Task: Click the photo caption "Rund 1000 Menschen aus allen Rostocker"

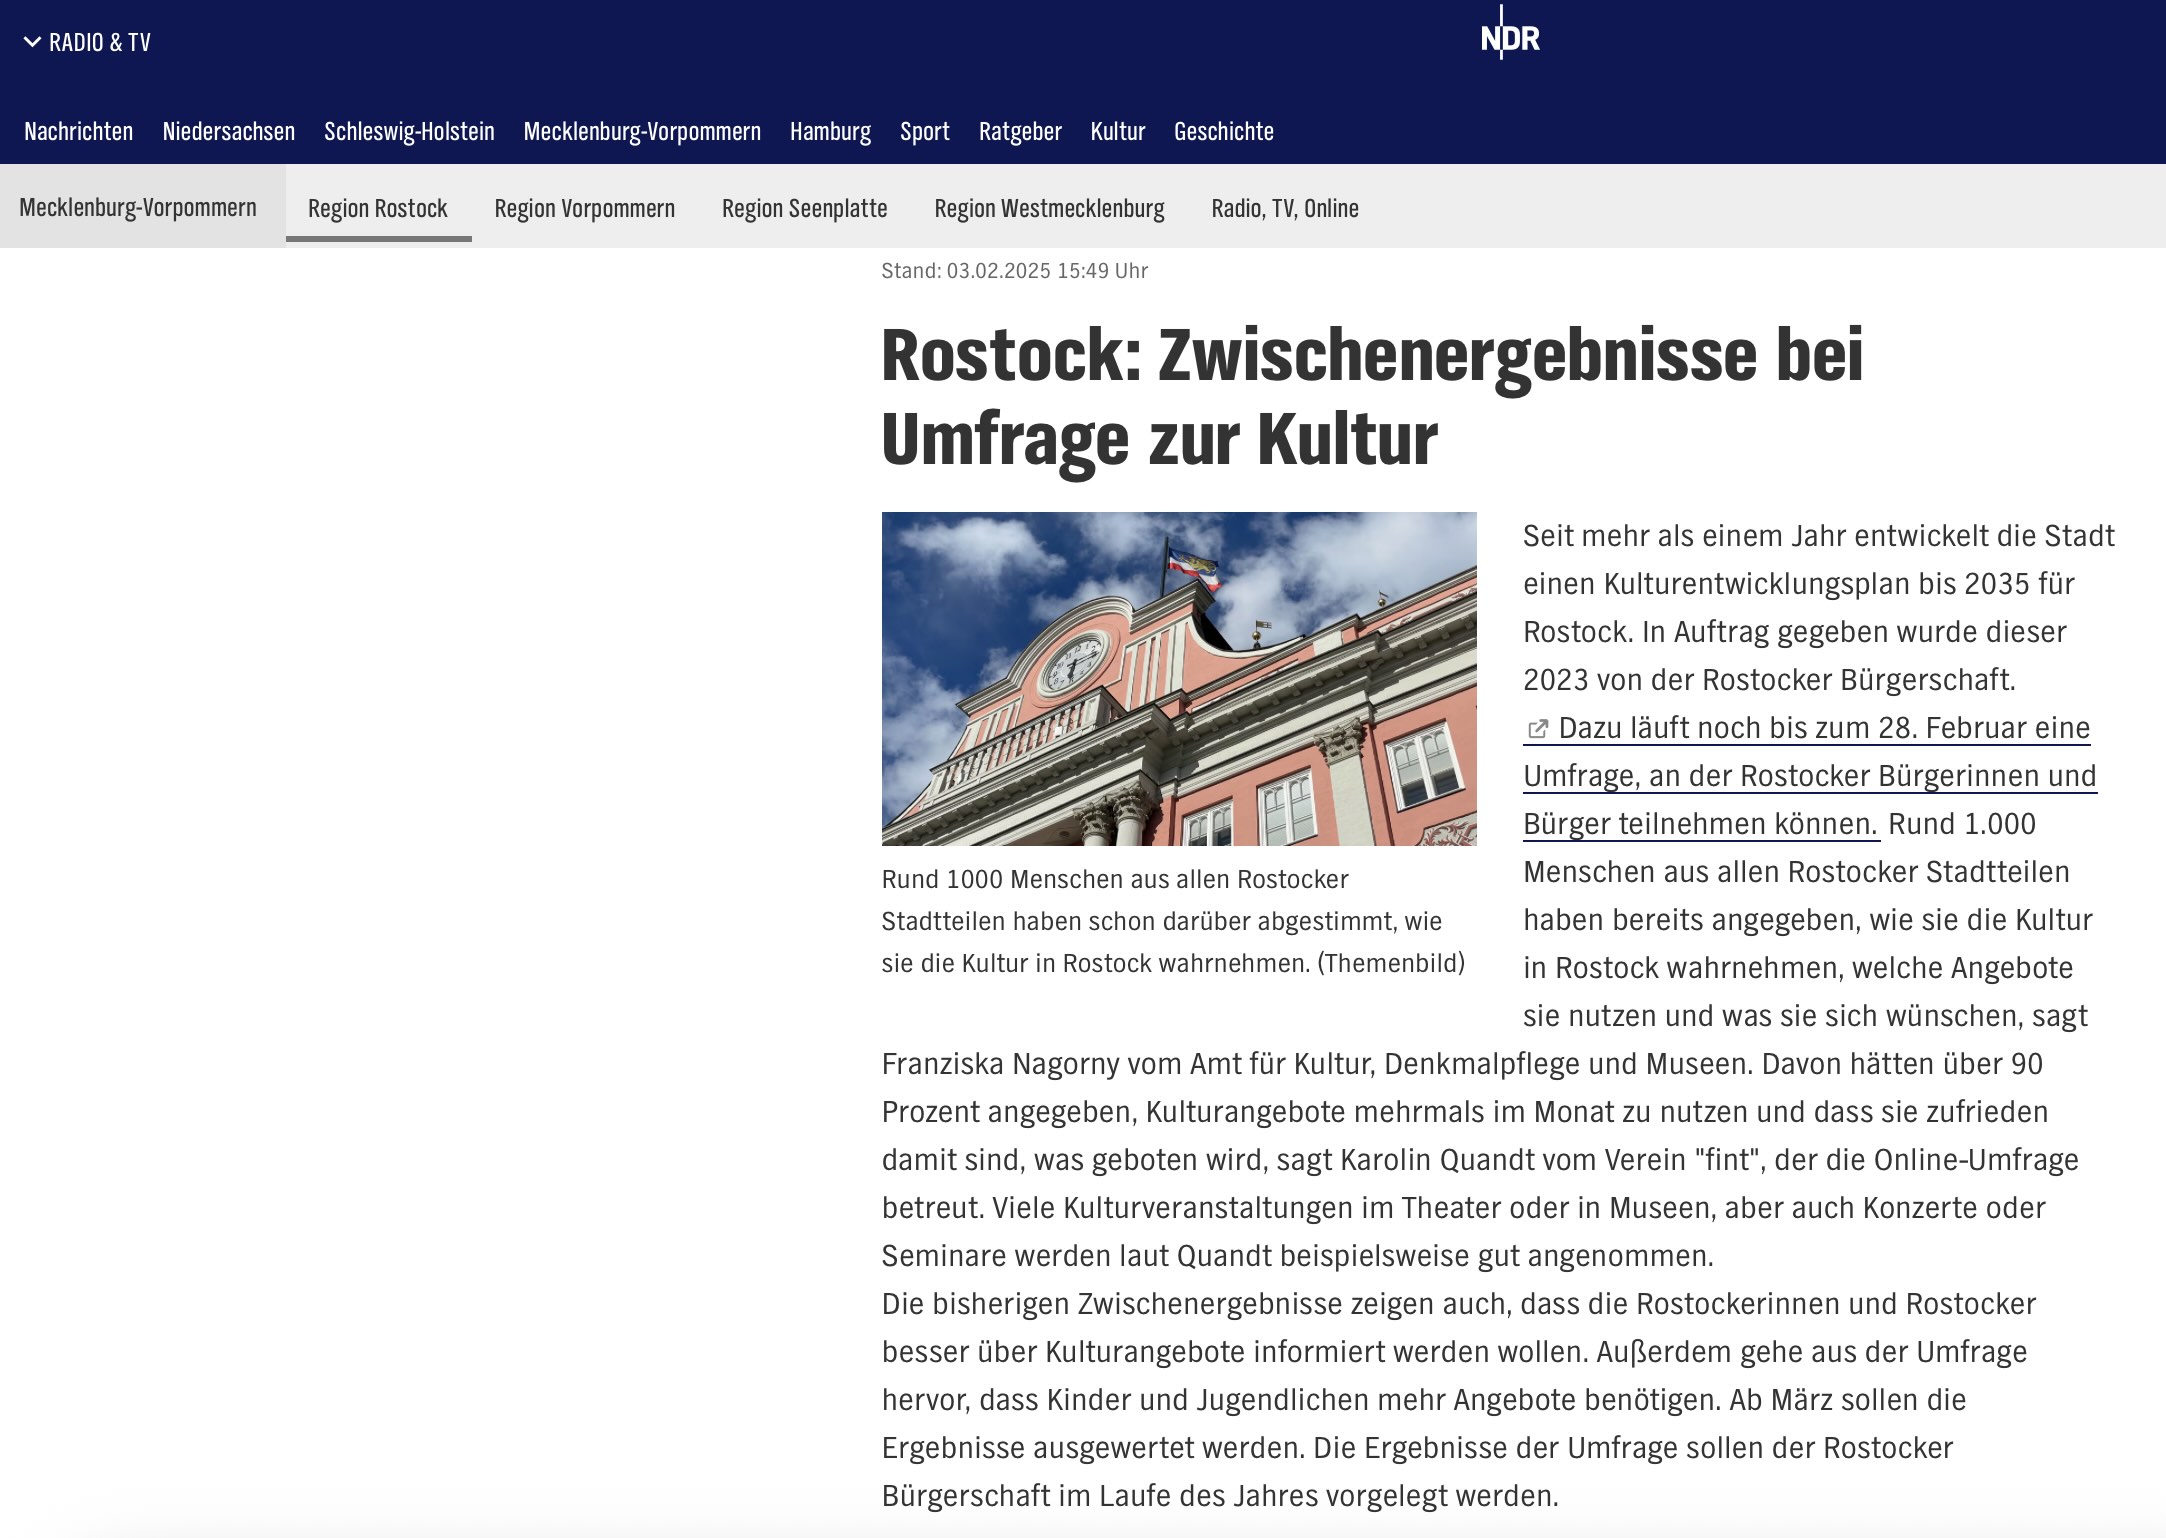Action: 1115,879
